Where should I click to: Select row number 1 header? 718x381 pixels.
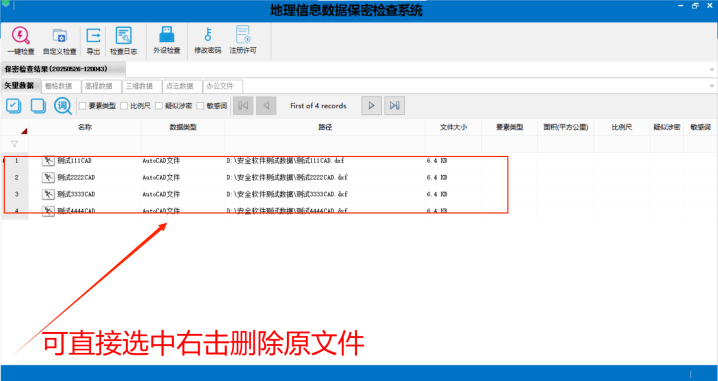pos(15,161)
